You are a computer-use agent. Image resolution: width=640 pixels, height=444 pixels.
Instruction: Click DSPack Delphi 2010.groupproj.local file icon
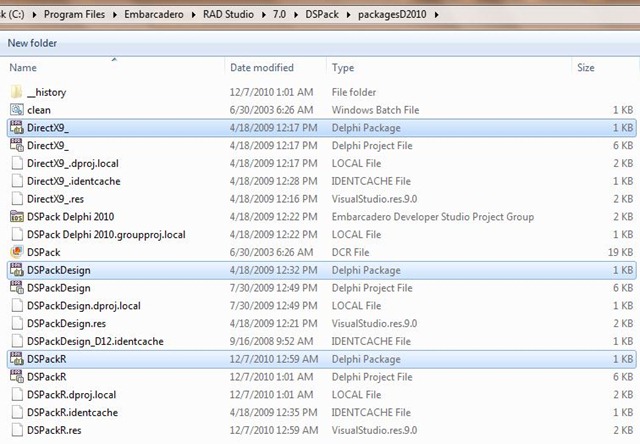tap(17, 234)
